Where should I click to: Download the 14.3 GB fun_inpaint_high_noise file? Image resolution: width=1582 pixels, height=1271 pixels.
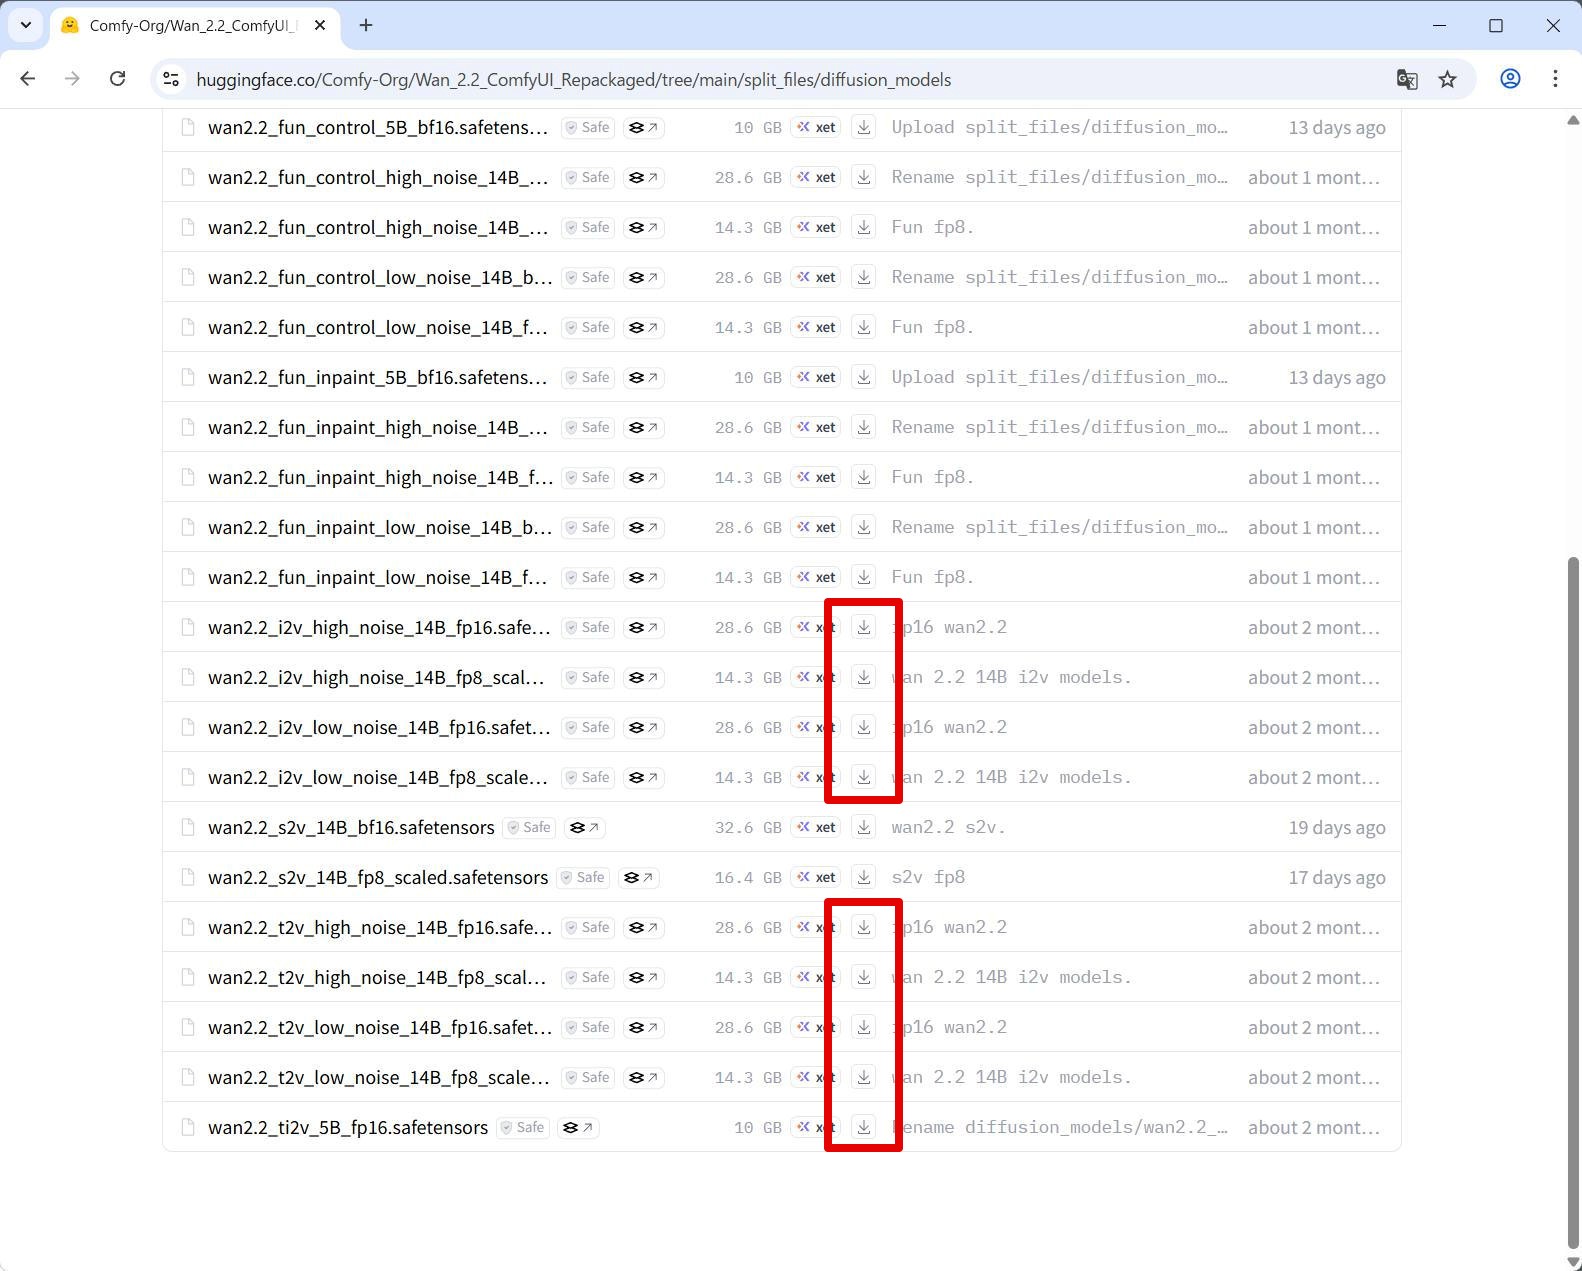[864, 477]
